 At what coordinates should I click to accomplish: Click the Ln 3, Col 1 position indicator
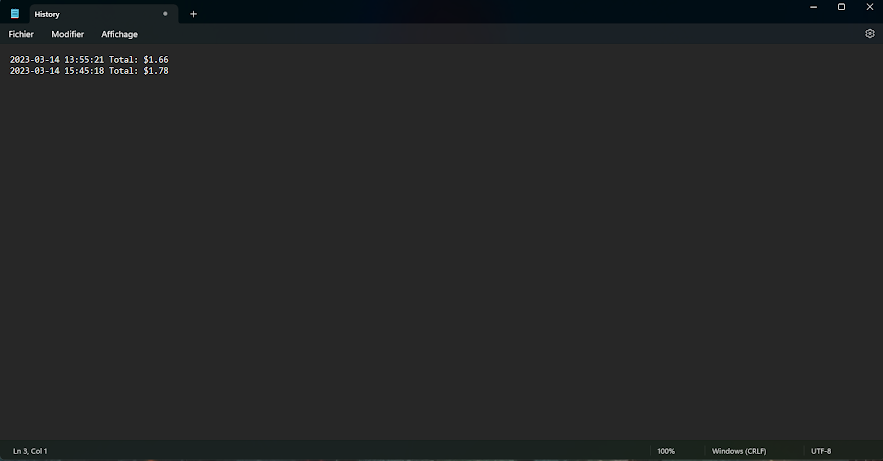click(x=30, y=451)
